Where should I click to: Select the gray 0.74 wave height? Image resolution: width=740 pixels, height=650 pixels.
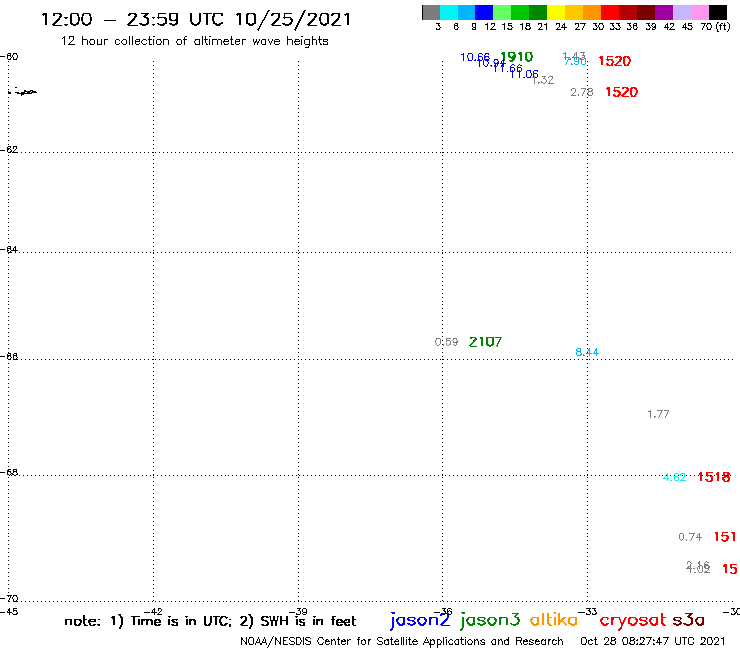pos(690,537)
